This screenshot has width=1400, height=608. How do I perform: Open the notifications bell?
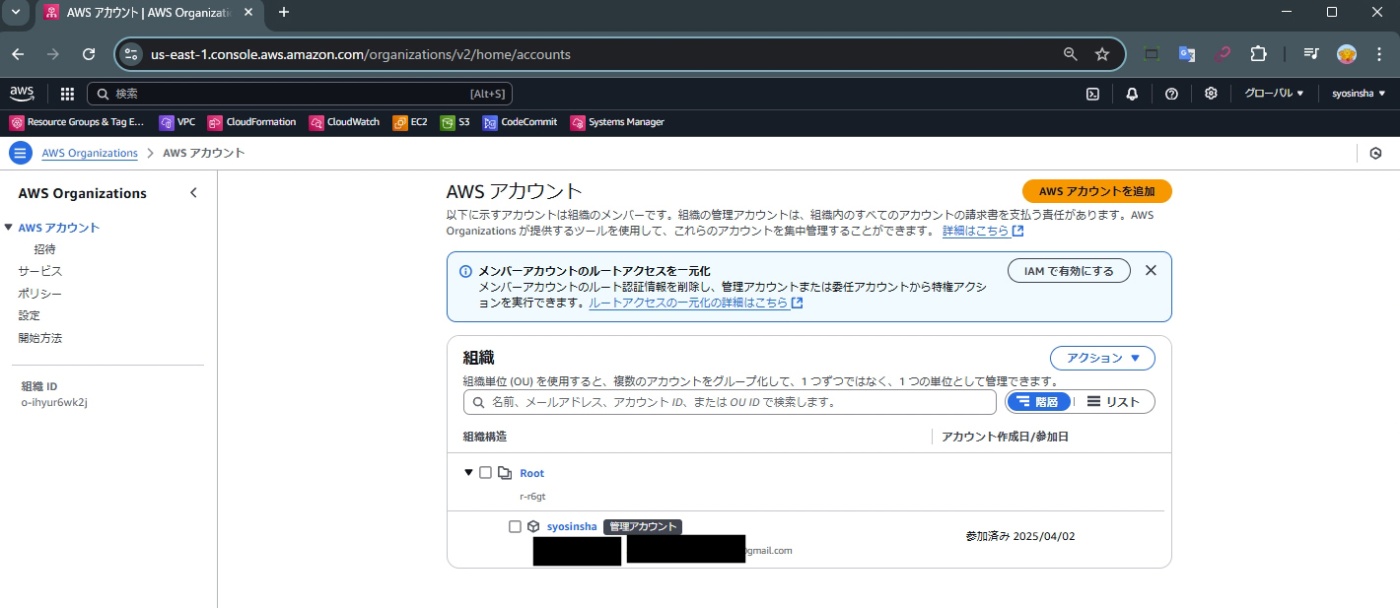coord(1132,94)
